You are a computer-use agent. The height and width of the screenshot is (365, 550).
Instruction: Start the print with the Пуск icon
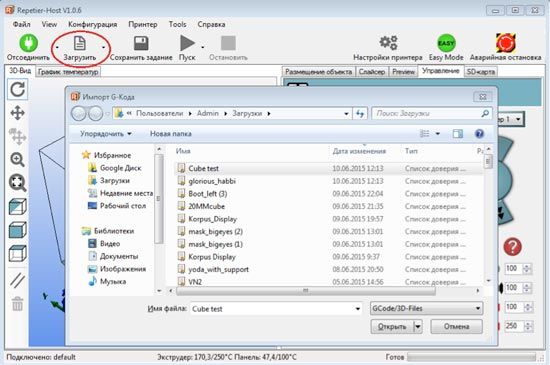[187, 43]
